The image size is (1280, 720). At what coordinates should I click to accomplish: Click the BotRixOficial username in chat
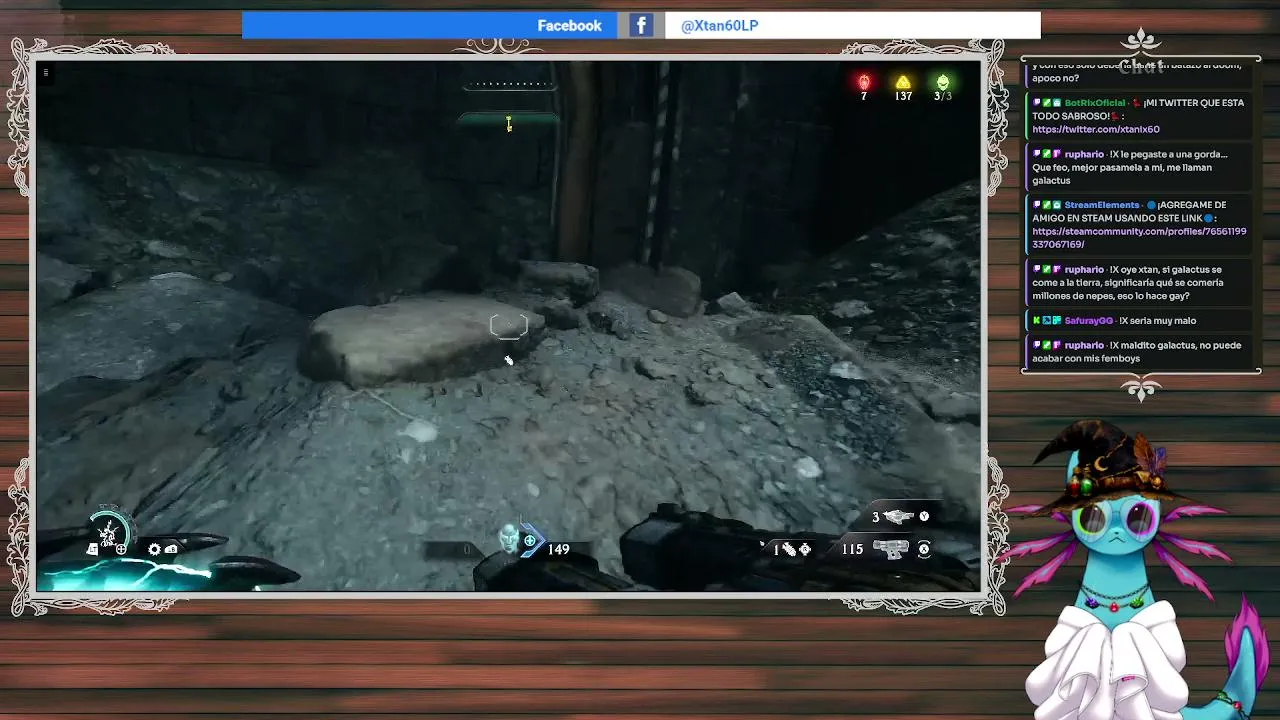(x=1094, y=103)
